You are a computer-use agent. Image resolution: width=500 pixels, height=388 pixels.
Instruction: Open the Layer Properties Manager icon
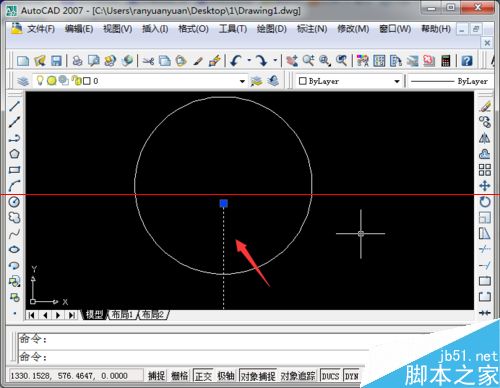23,81
